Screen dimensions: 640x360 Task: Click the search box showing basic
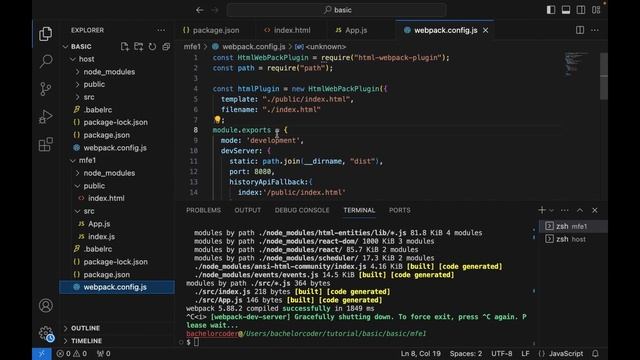click(x=337, y=10)
